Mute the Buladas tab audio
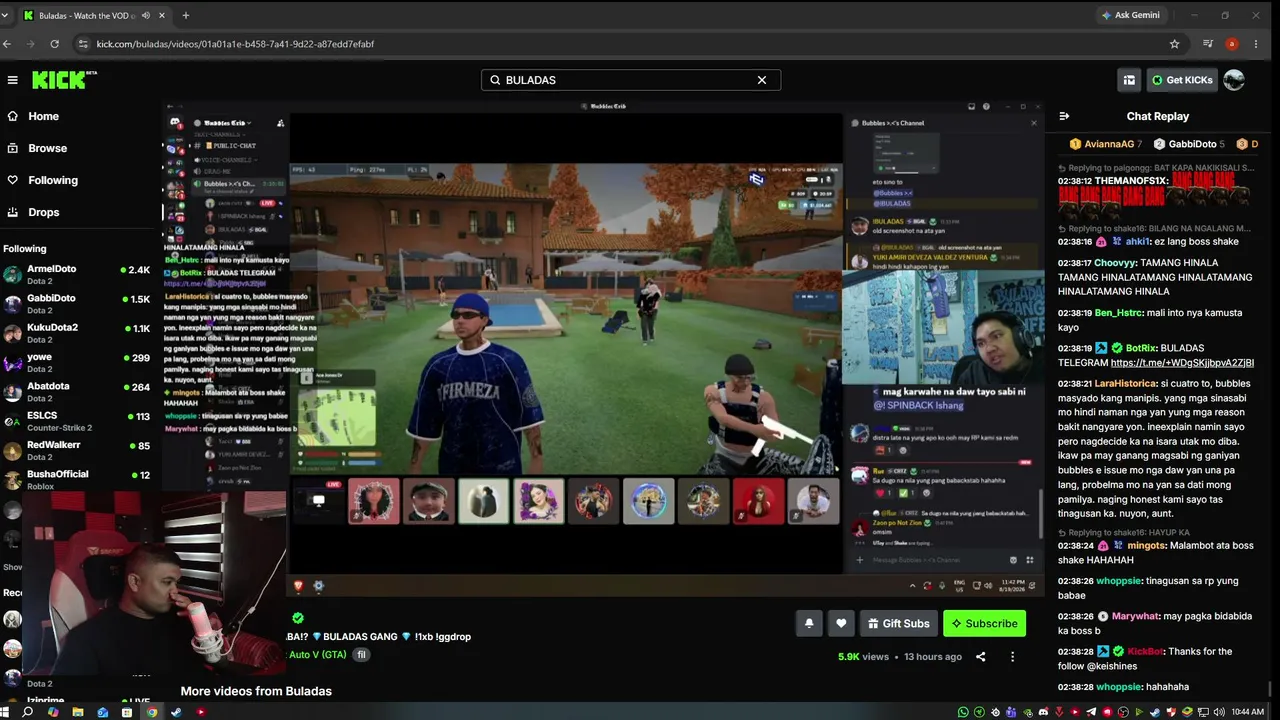Viewport: 1280px width, 720px height. coord(146,15)
